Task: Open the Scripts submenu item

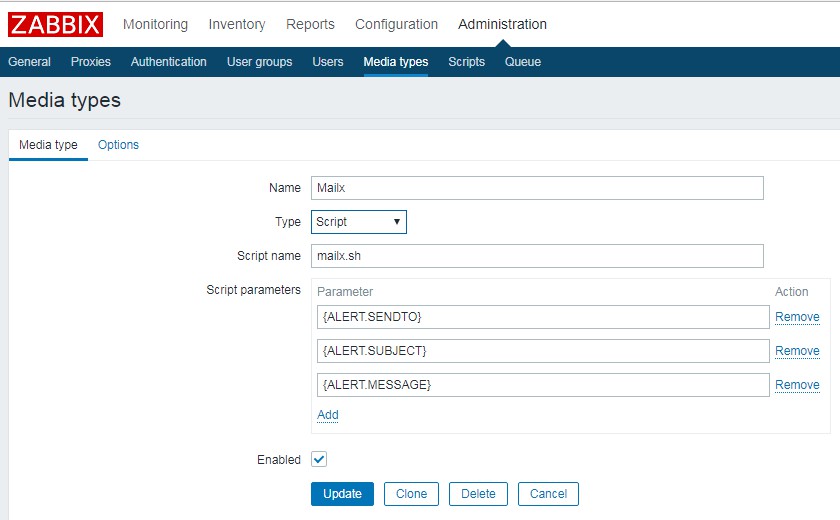Action: (x=466, y=62)
